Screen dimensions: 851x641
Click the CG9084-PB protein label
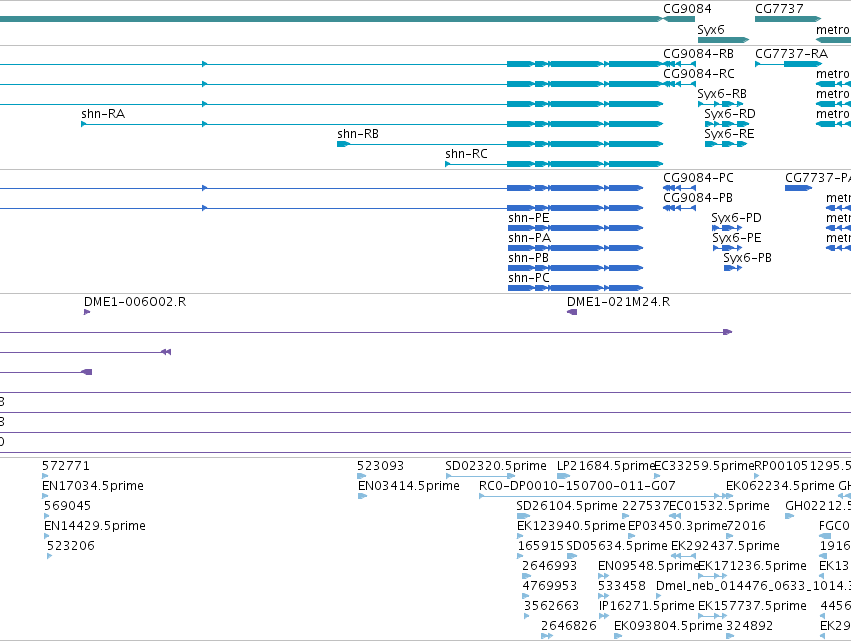(x=698, y=198)
